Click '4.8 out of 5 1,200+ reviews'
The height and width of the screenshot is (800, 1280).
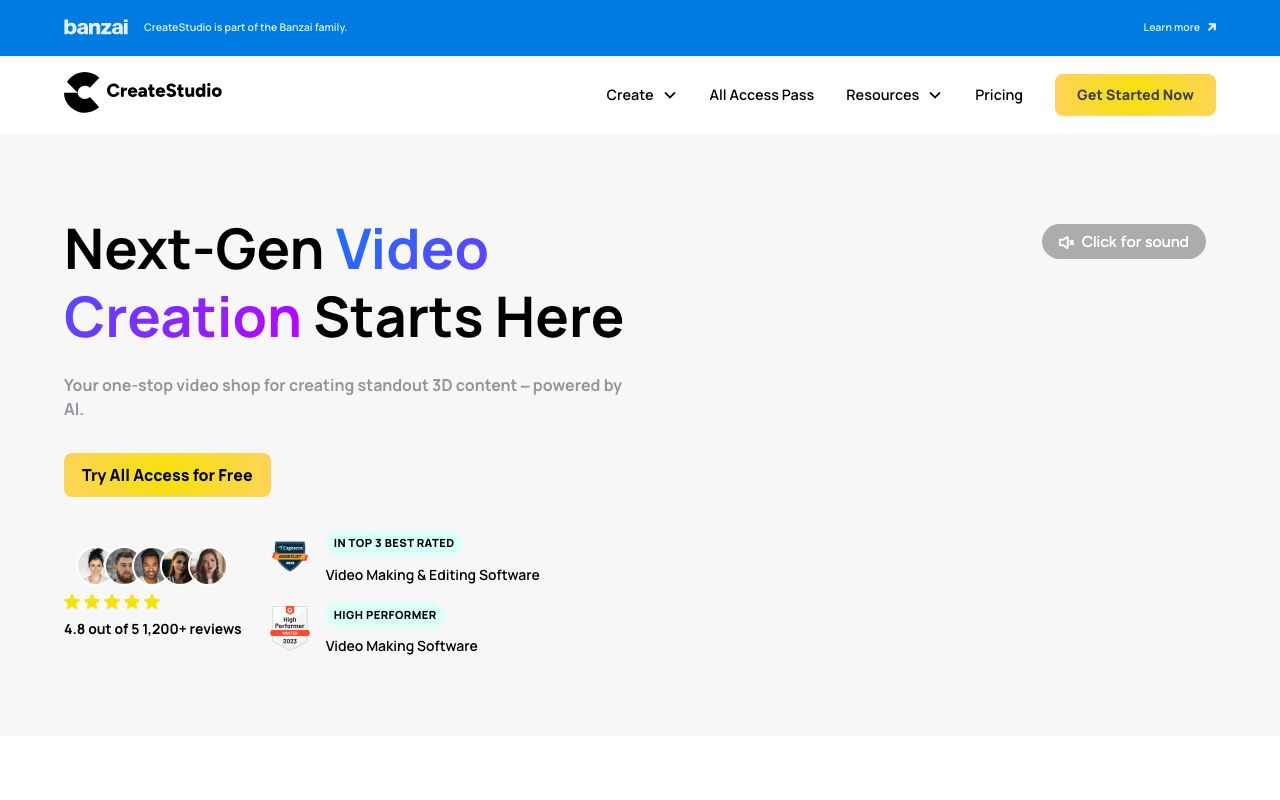[x=152, y=629]
